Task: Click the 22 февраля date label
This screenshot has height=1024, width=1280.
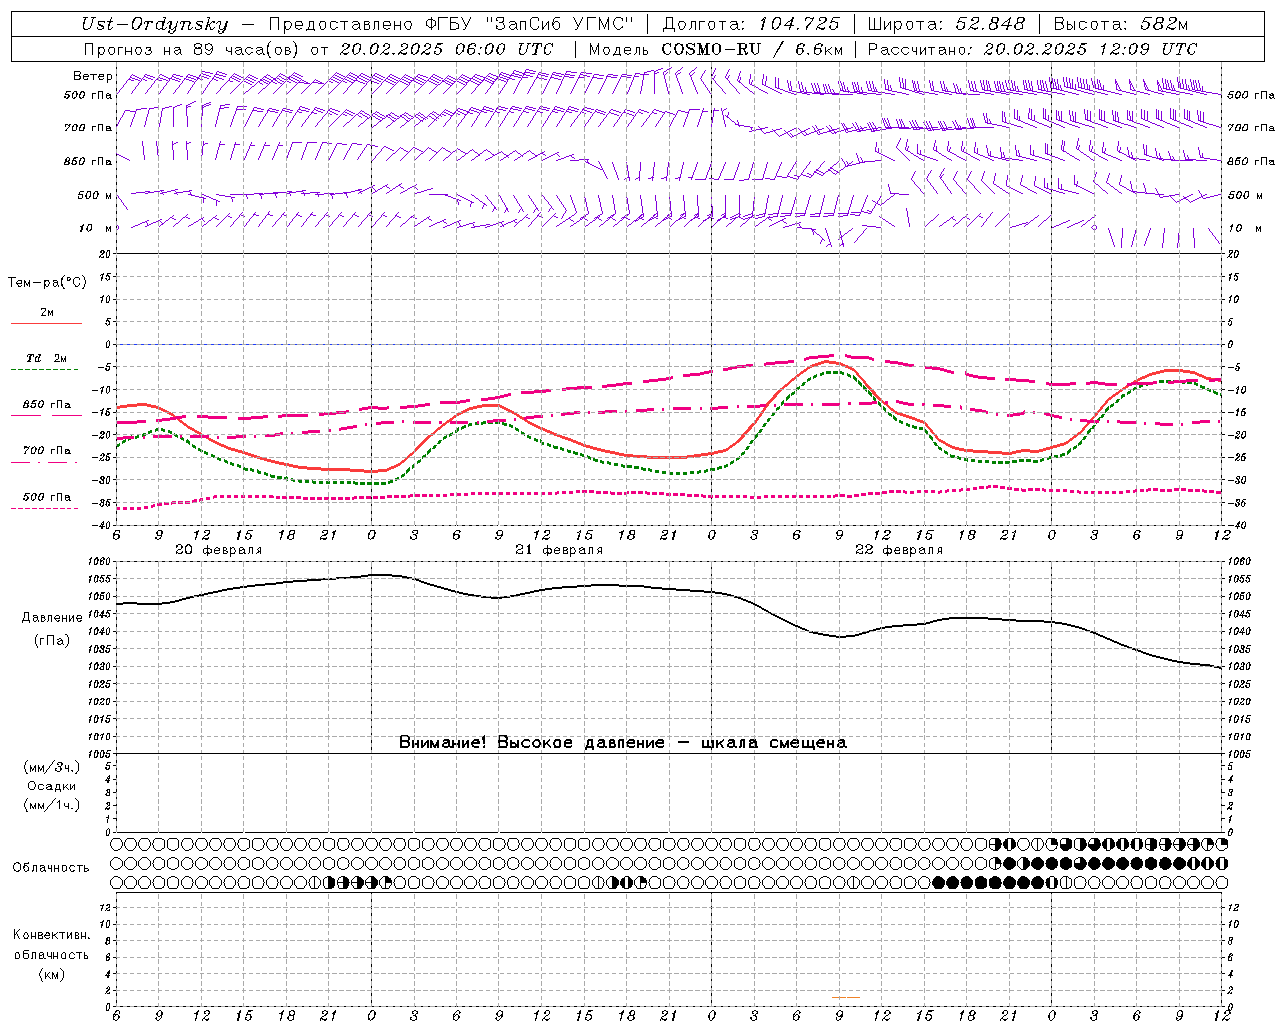Action: 899,550
